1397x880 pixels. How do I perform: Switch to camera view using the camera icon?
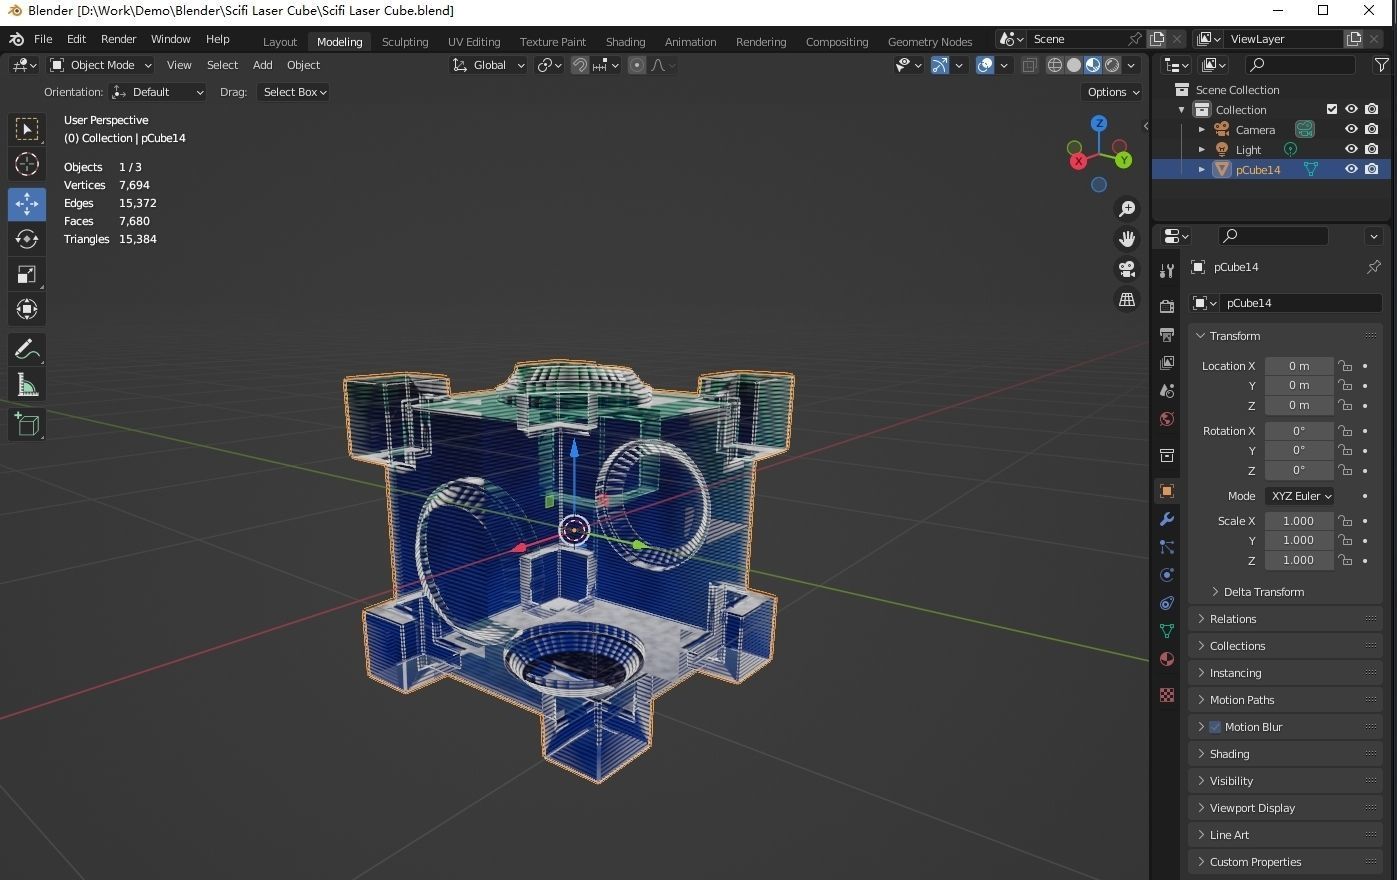point(1127,269)
